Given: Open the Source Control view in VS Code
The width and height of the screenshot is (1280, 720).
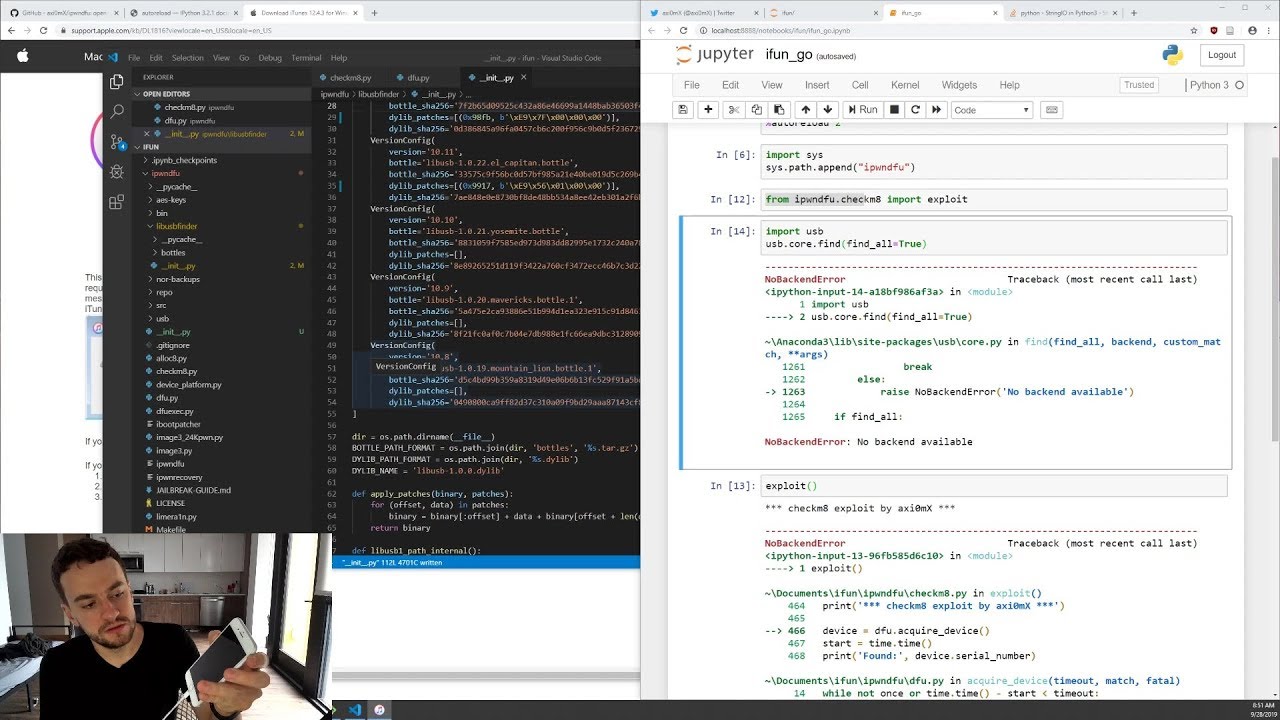Looking at the screenshot, I should 117,142.
